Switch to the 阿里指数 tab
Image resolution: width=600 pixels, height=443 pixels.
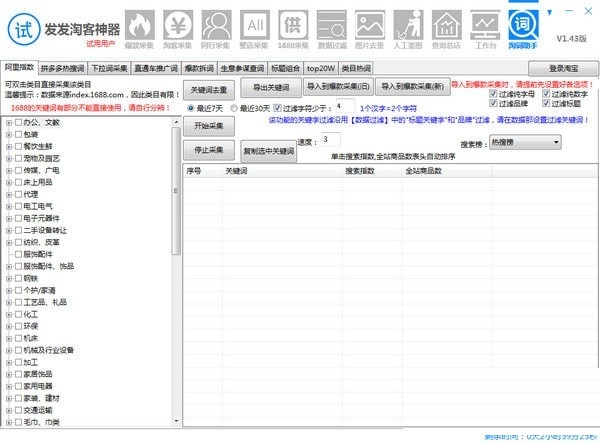click(20, 67)
